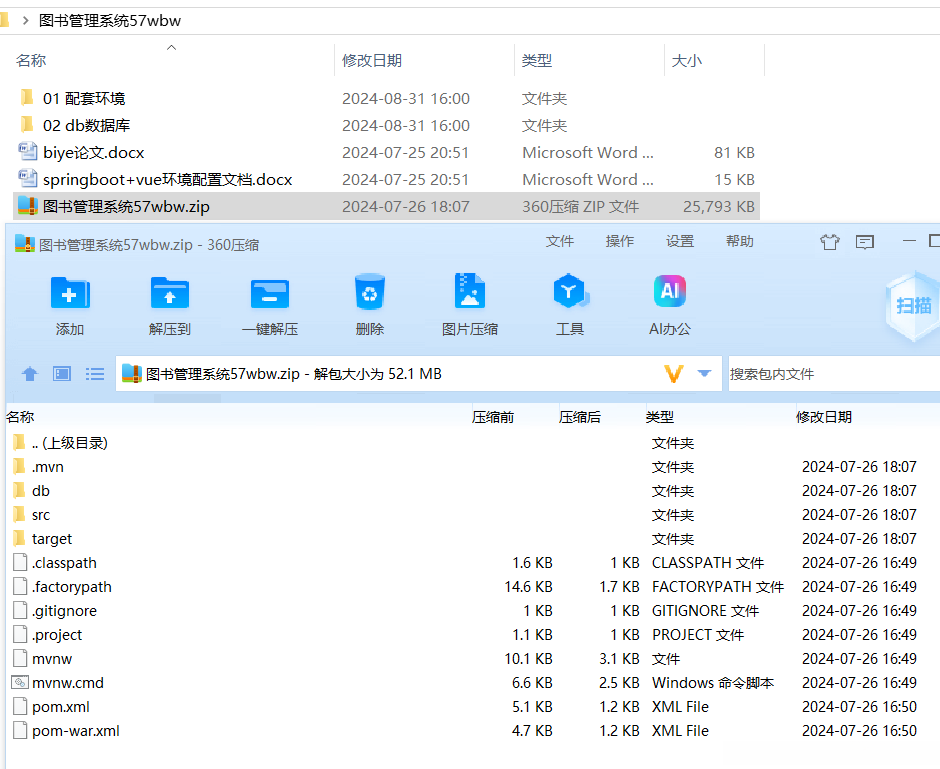This screenshot has width=940, height=769.
Task: Sort archive list by 类型 column
Action: tap(660, 417)
